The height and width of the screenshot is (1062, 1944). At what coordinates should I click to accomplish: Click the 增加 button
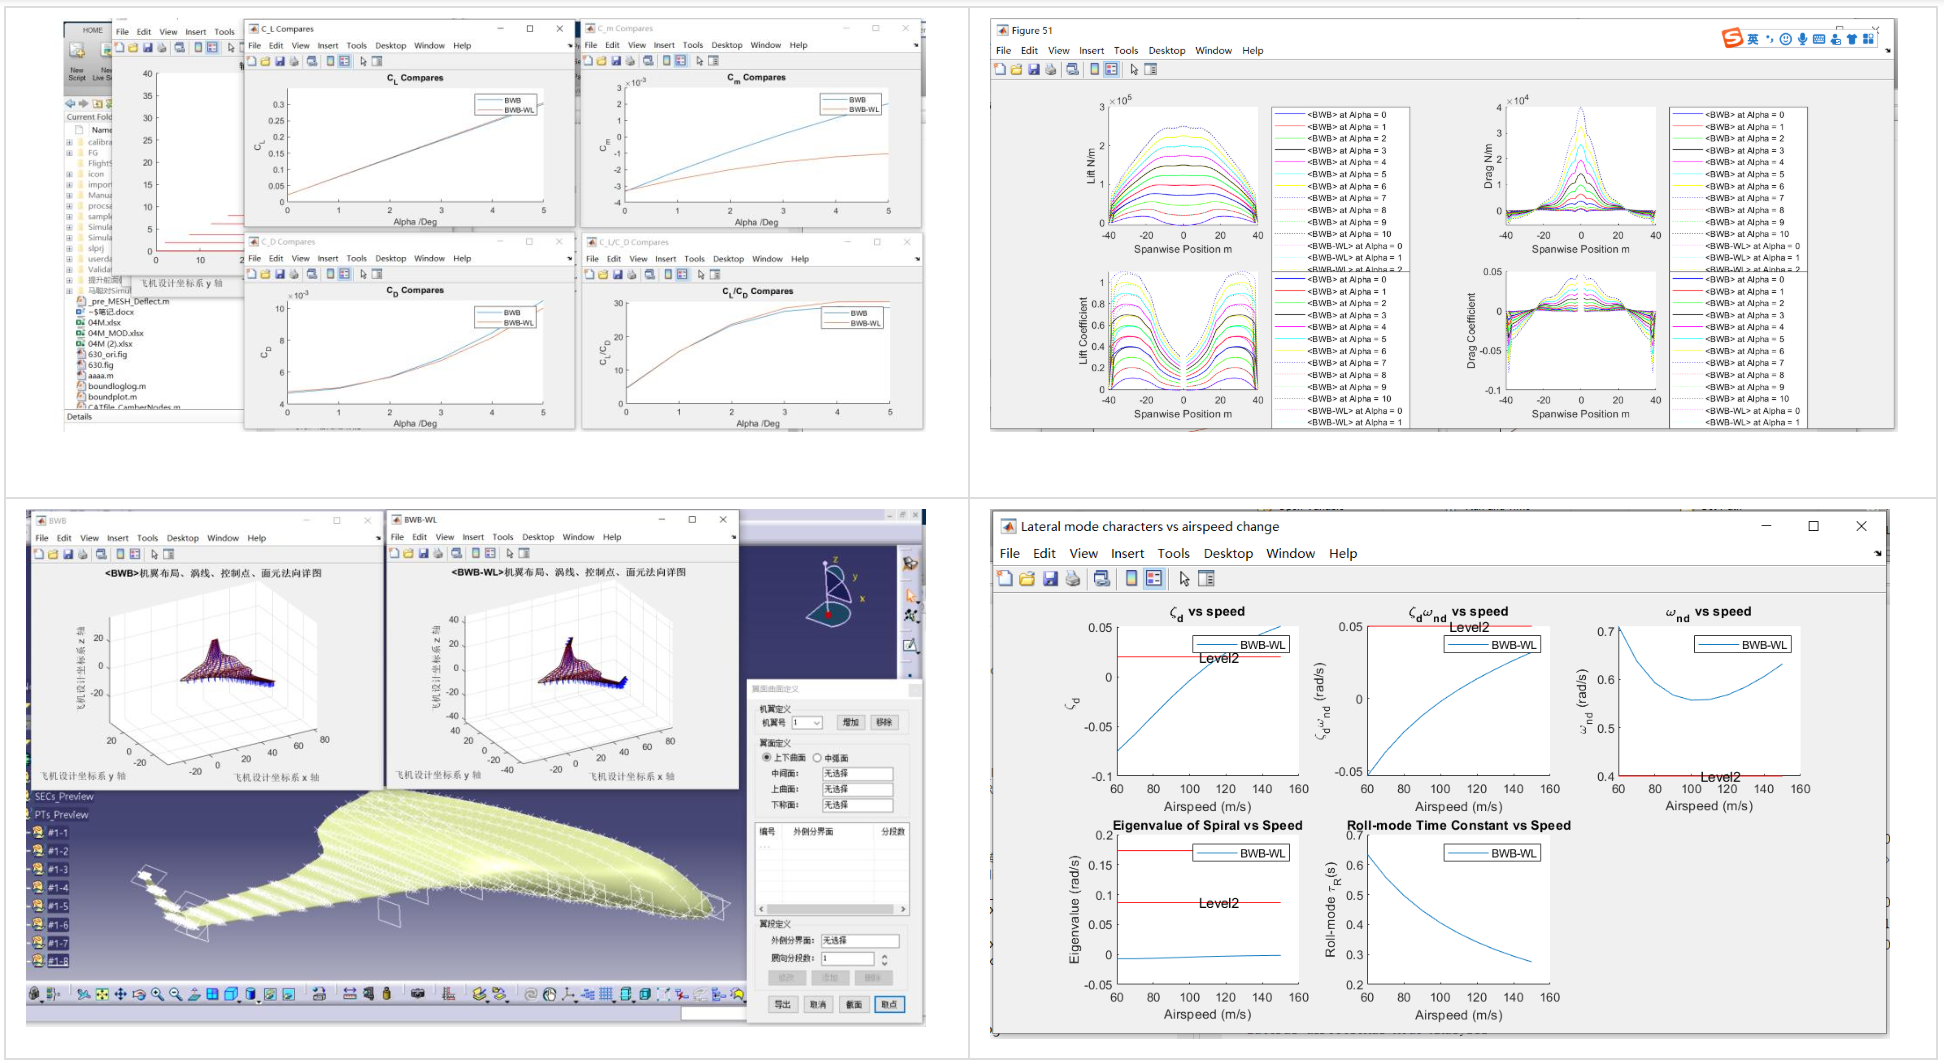850,722
